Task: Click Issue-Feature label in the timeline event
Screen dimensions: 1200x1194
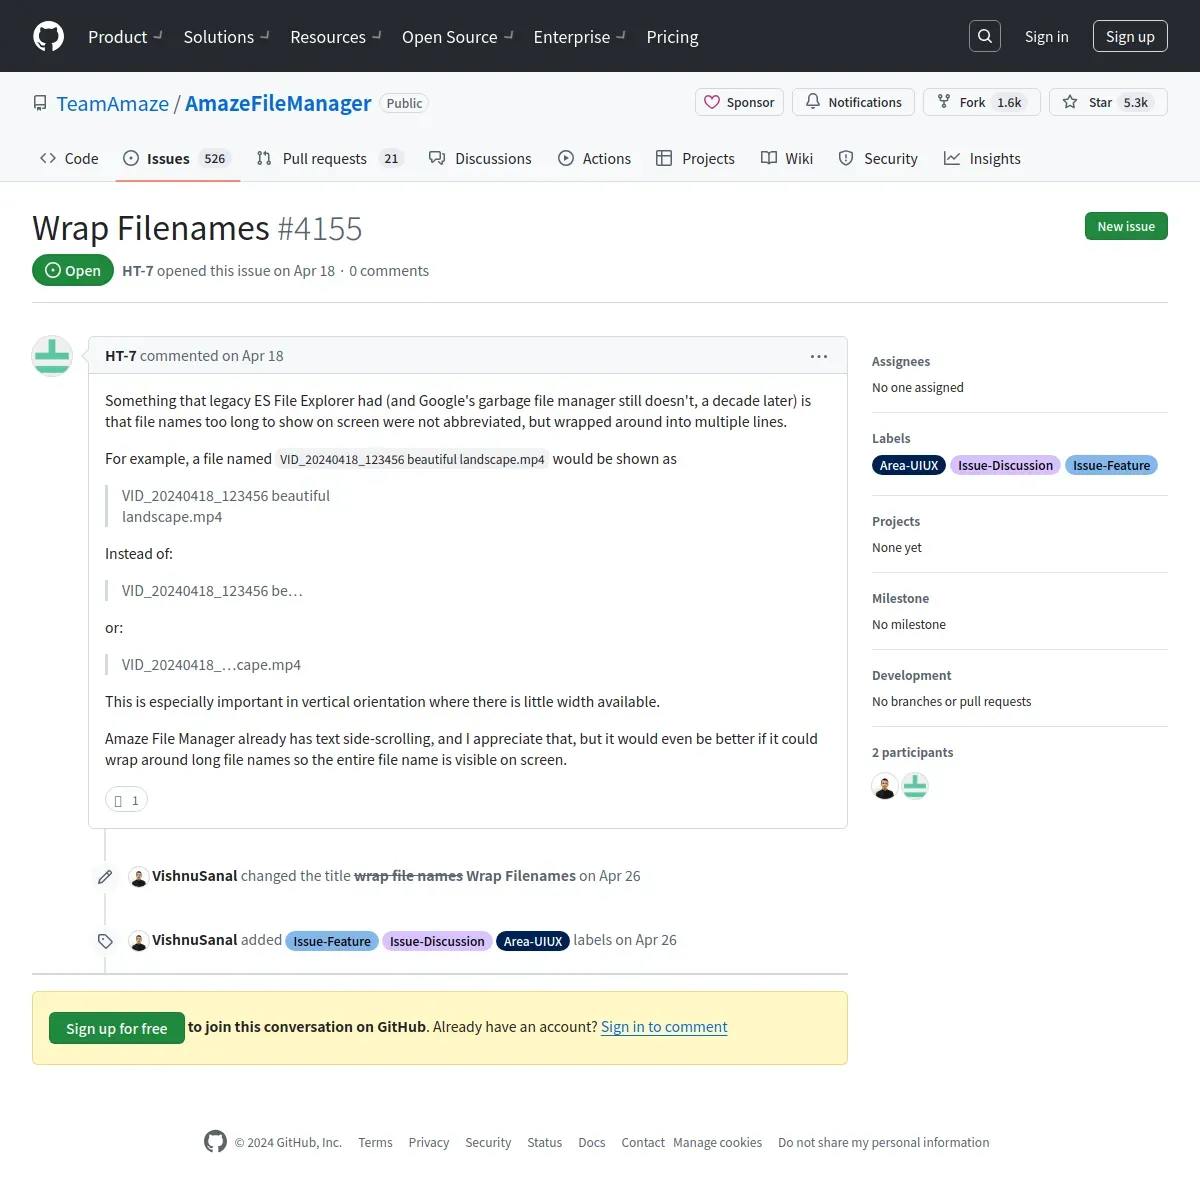Action: click(x=332, y=941)
